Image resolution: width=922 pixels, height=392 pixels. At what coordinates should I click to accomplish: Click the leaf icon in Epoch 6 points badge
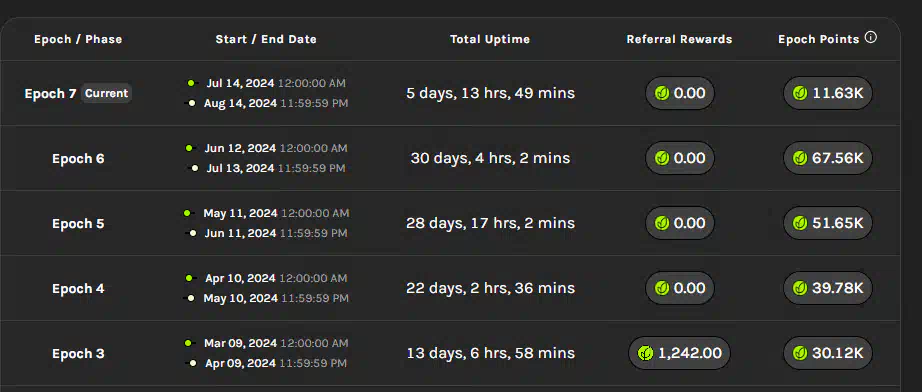800,158
